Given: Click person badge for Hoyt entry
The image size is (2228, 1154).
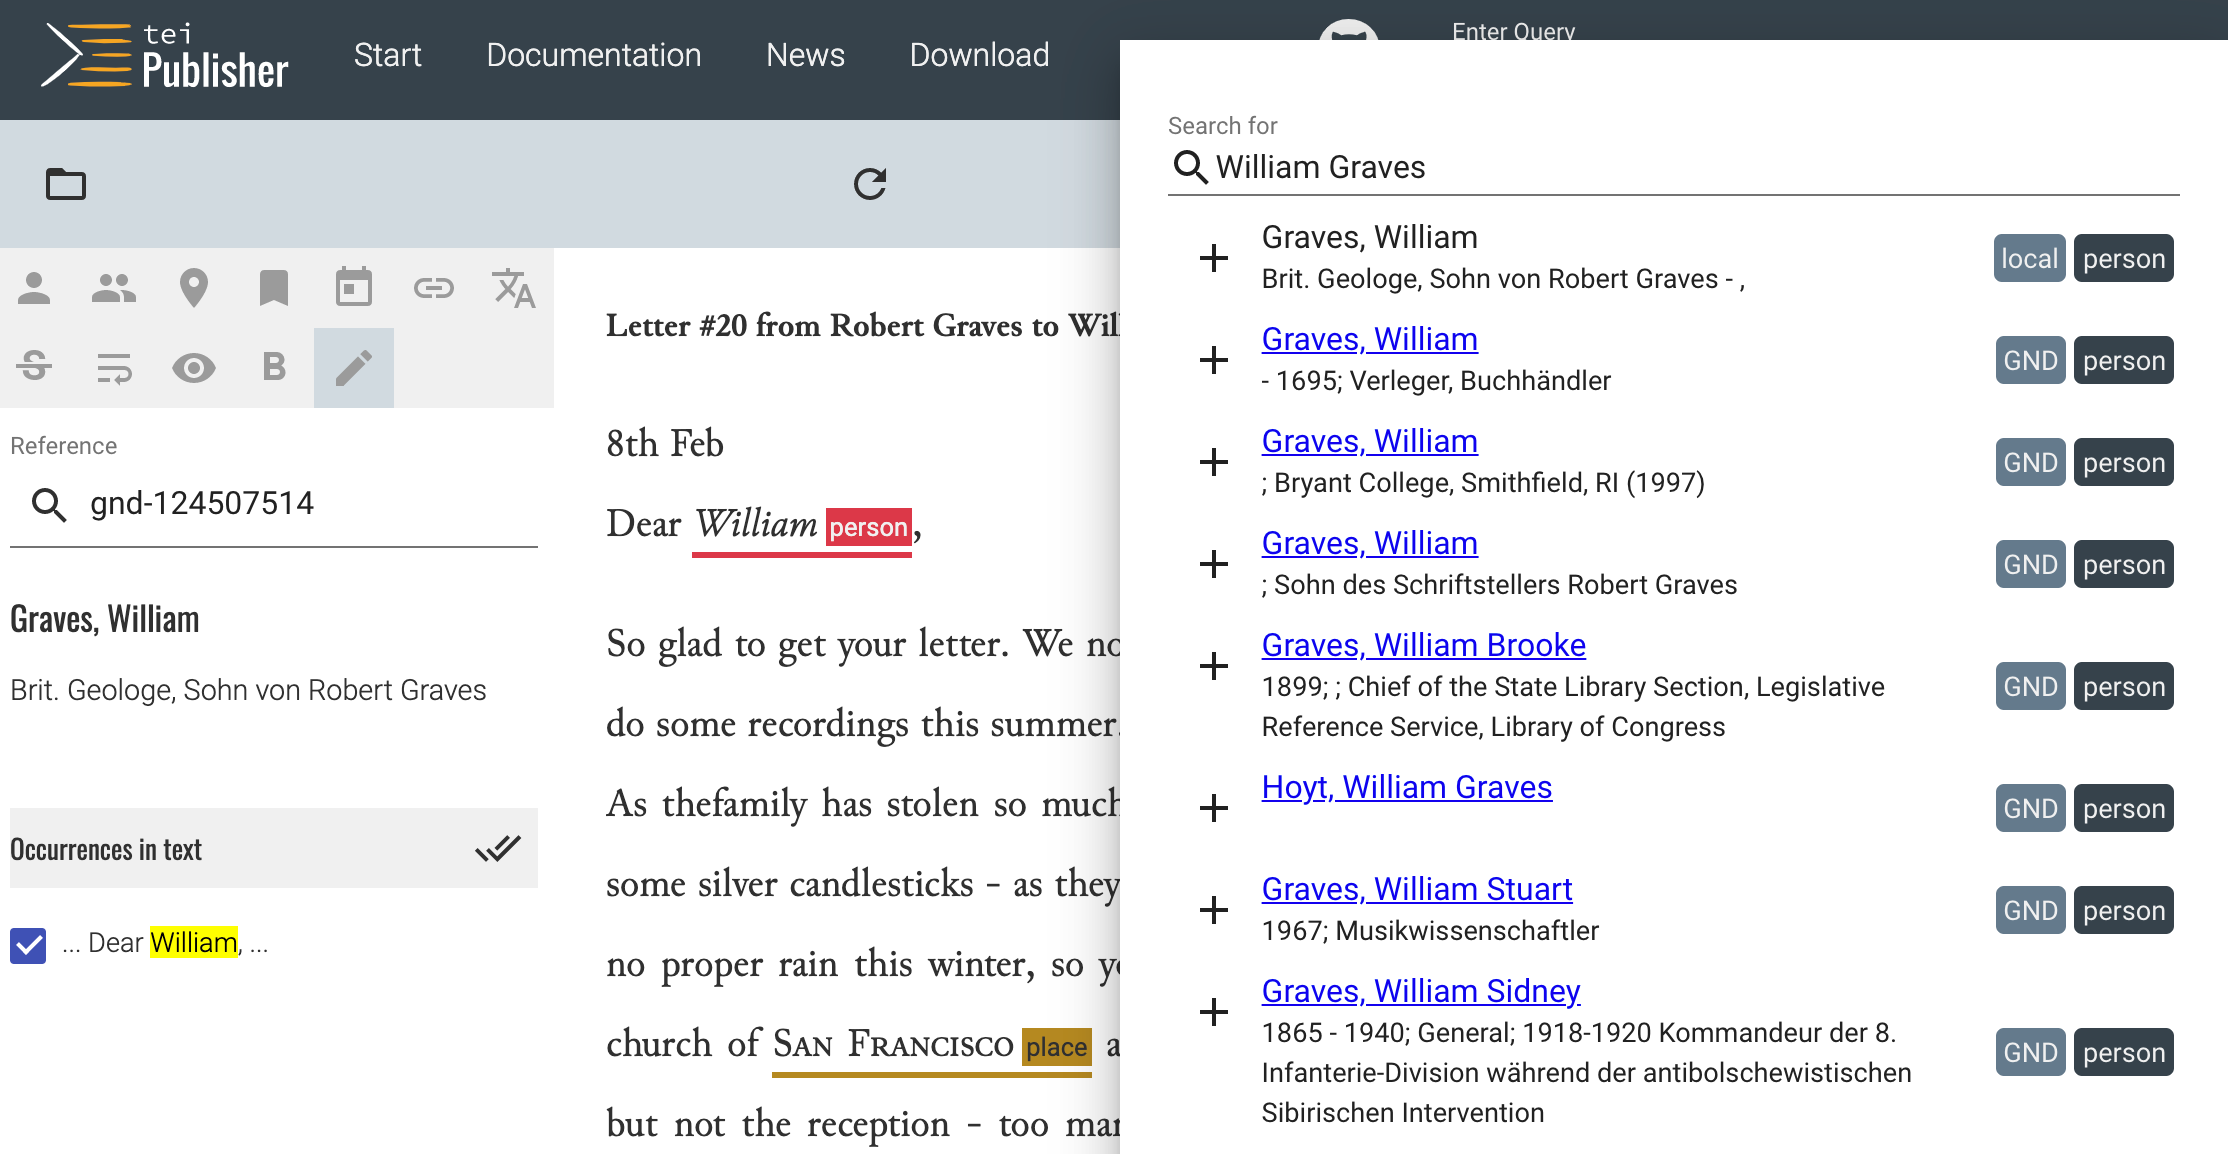Looking at the screenshot, I should (x=2123, y=808).
